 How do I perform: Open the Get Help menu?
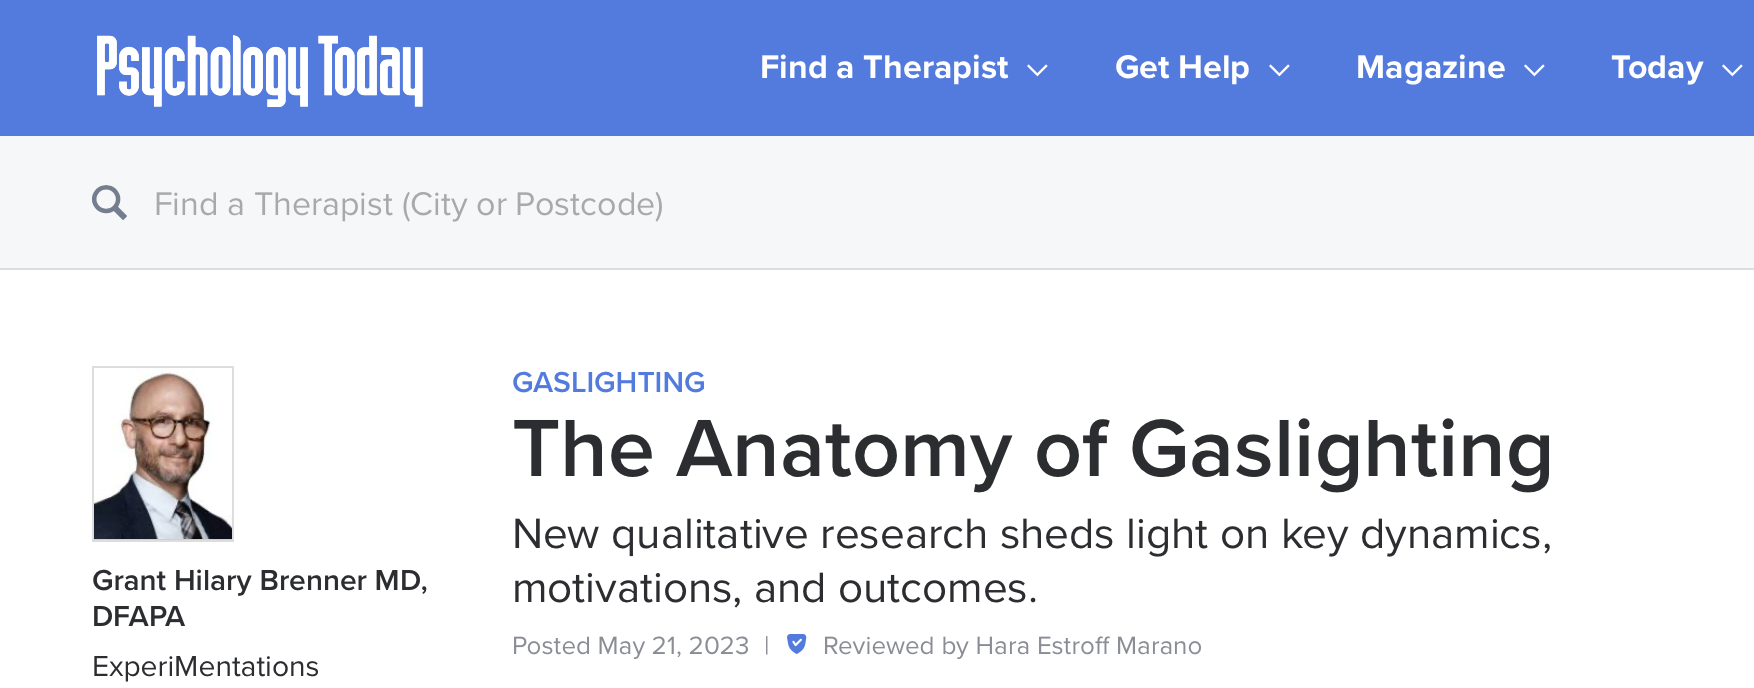[x=1181, y=68]
